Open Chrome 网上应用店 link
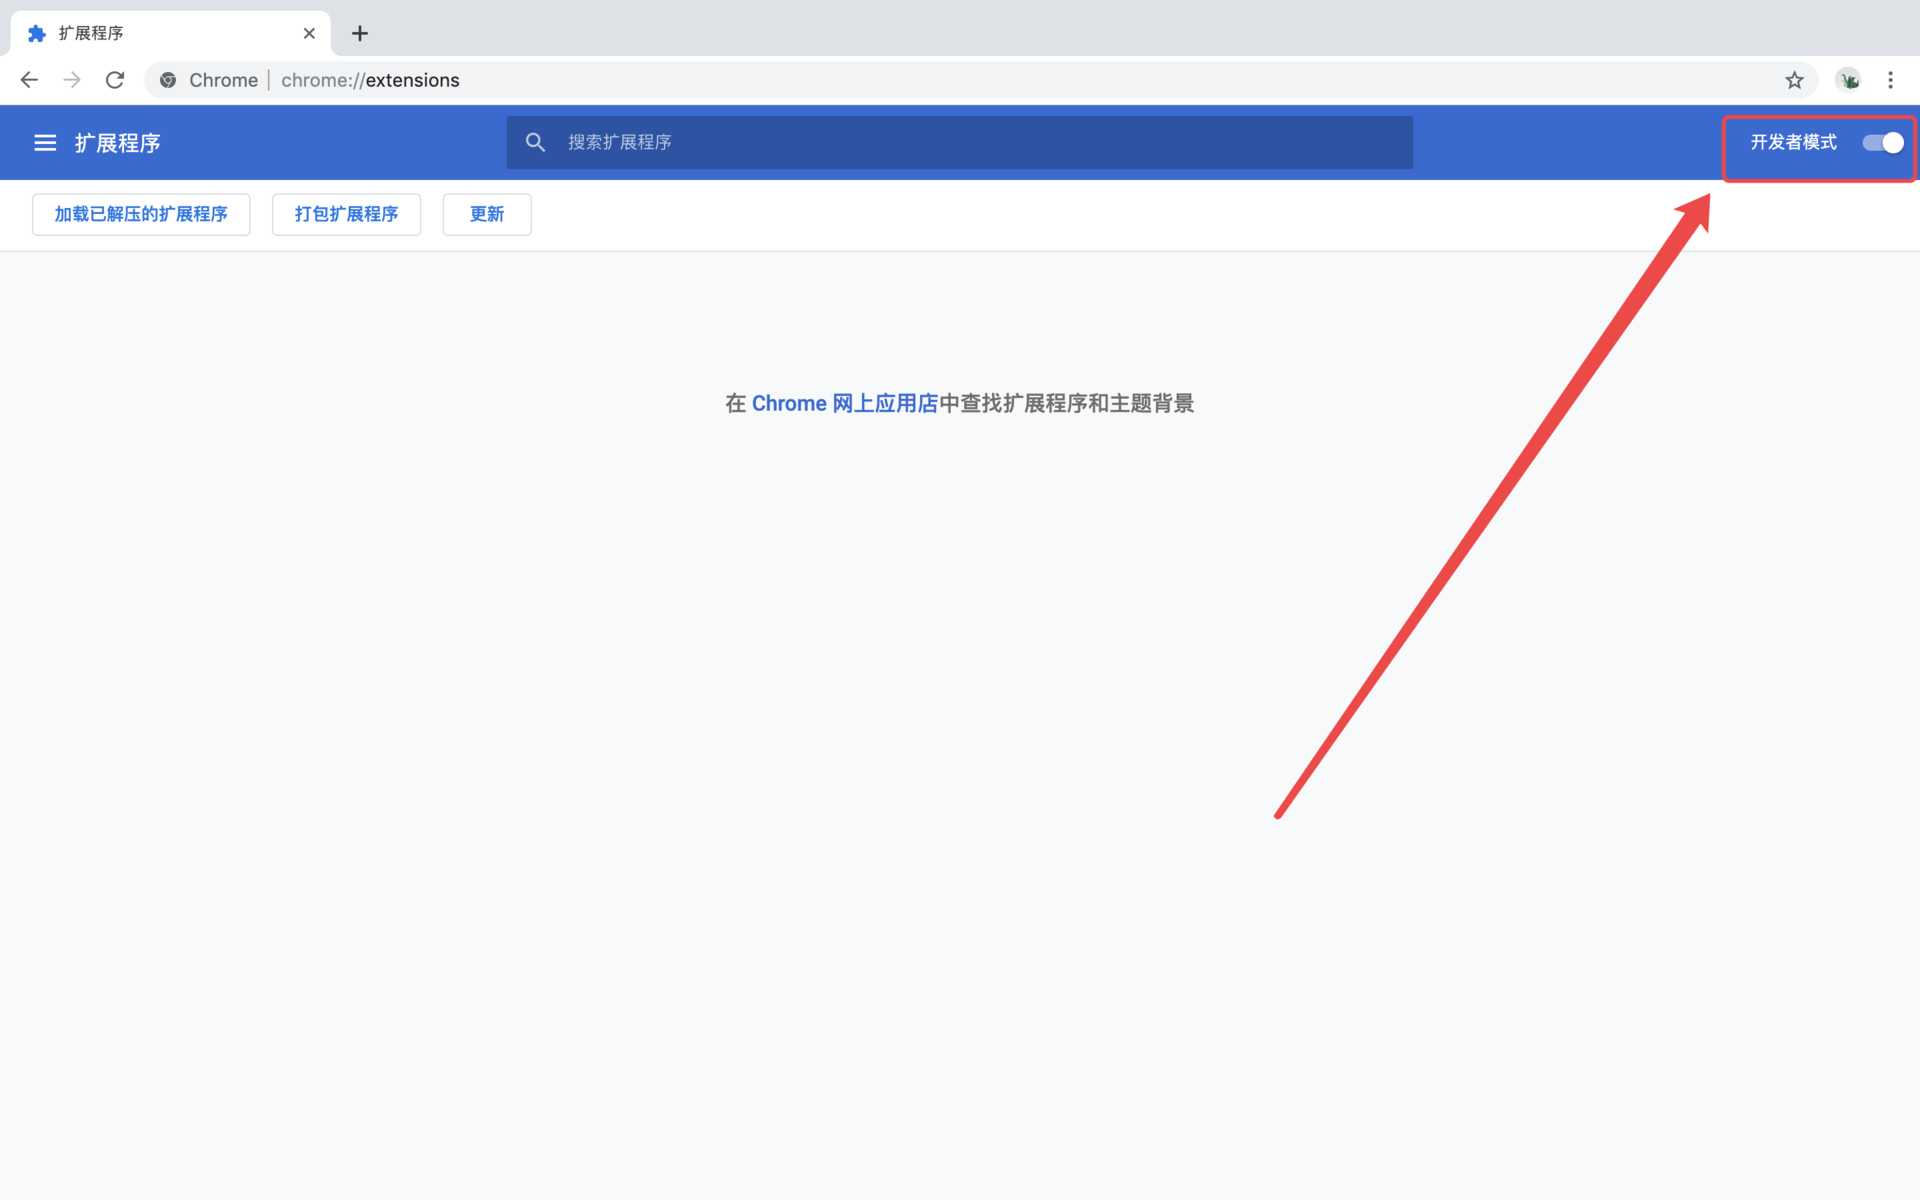This screenshot has width=1920, height=1200. (845, 402)
